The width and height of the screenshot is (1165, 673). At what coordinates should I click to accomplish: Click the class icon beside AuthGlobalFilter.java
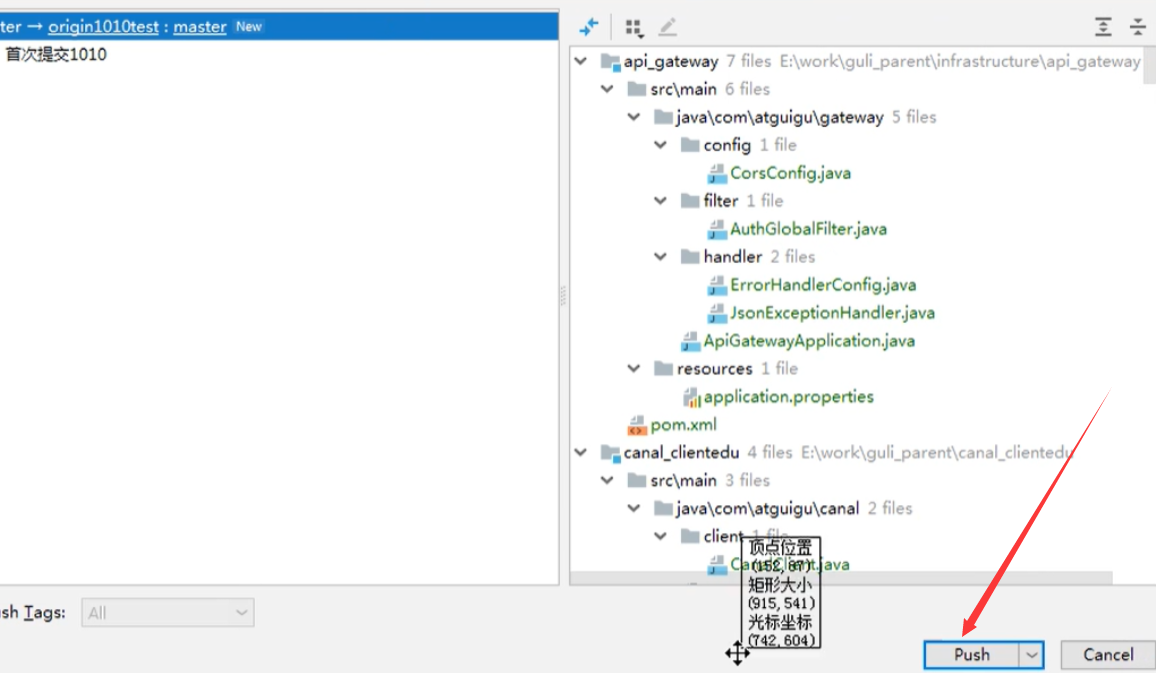pyautogui.click(x=716, y=228)
